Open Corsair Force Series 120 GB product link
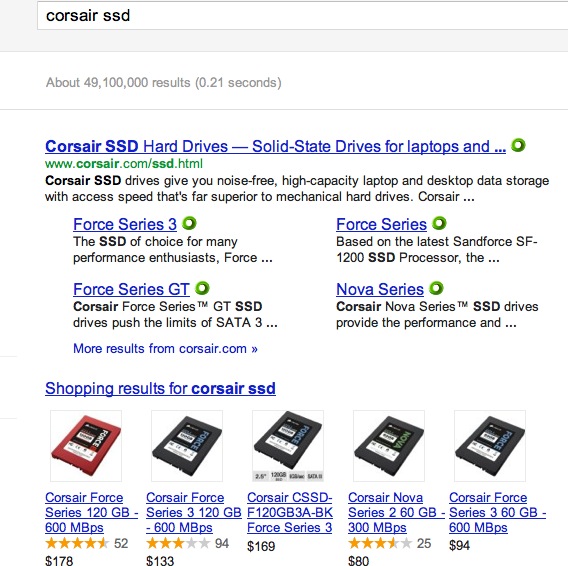The image size is (568, 566). pos(91,512)
